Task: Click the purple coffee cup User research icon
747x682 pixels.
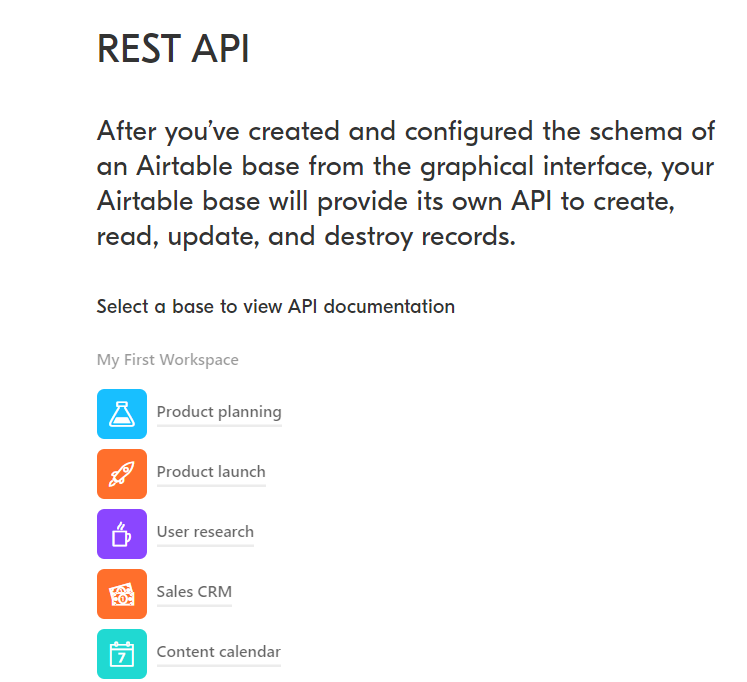Action: click(x=122, y=534)
